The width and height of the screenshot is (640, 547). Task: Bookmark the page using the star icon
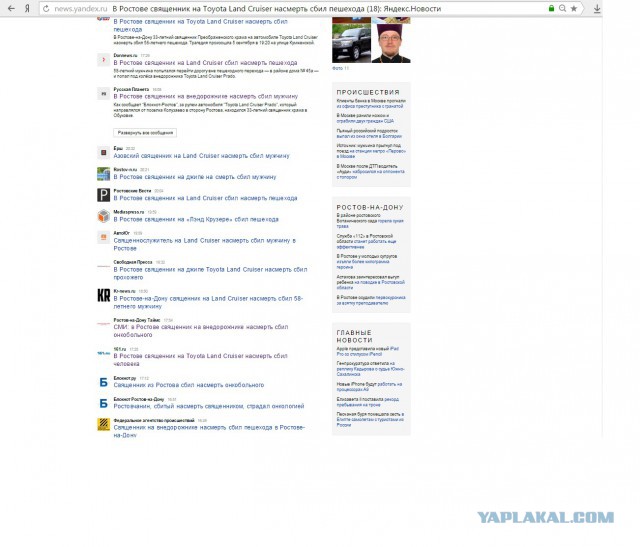tap(573, 8)
